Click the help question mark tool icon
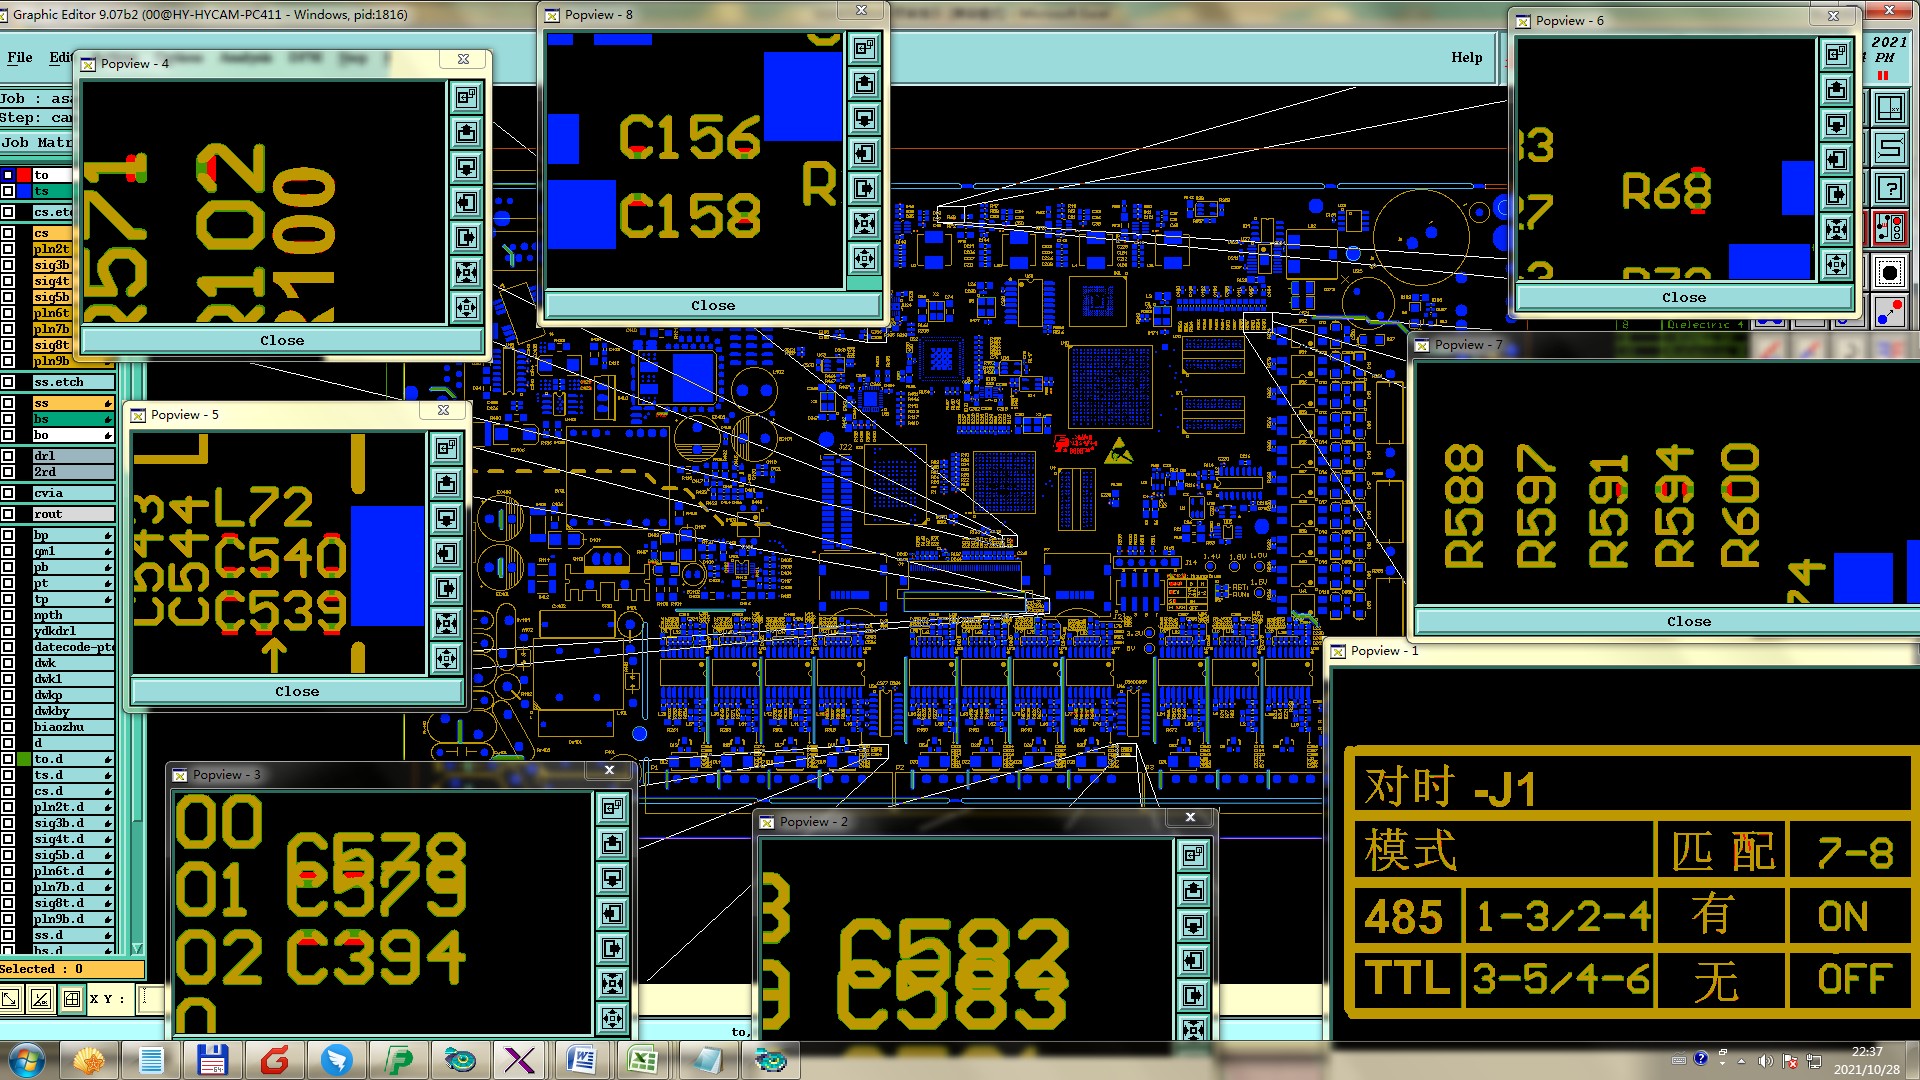 [x=1889, y=188]
